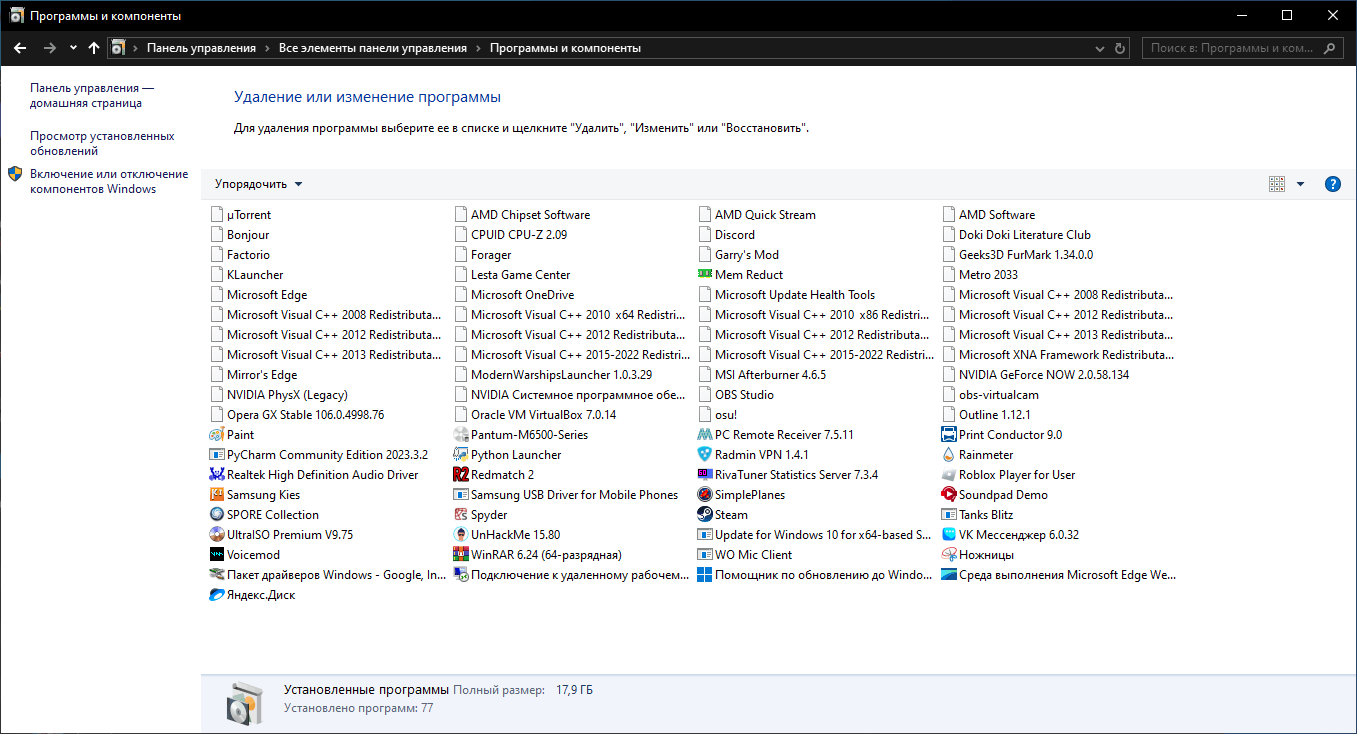The height and width of the screenshot is (734, 1357).
Task: Select osu! in the program list
Action: 718,415
